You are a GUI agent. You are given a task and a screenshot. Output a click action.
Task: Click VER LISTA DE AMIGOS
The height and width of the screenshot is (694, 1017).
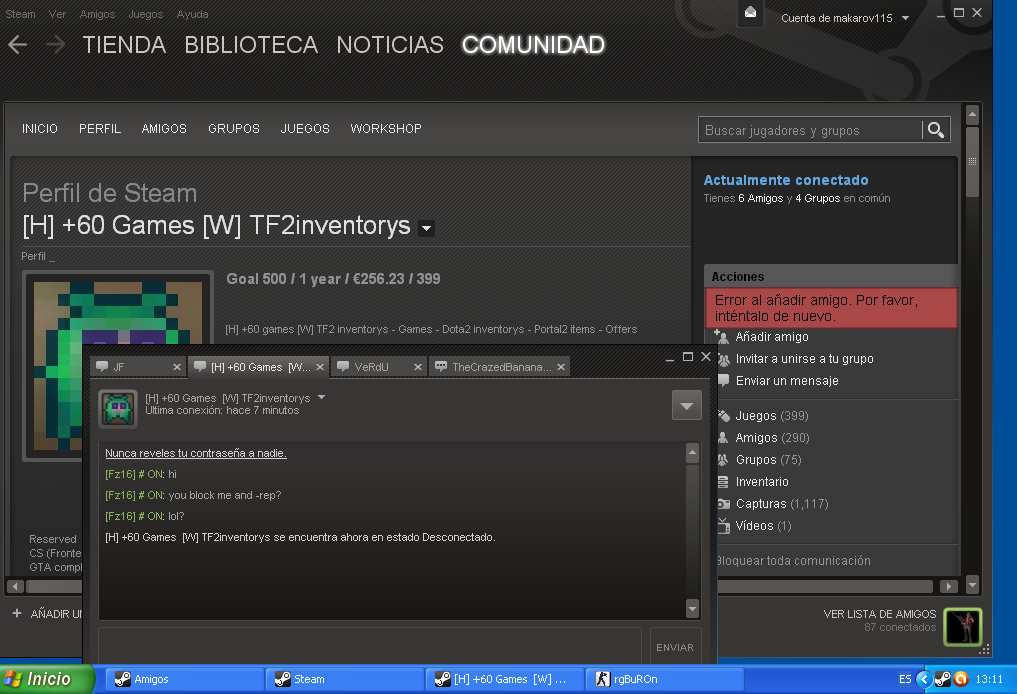pos(879,614)
